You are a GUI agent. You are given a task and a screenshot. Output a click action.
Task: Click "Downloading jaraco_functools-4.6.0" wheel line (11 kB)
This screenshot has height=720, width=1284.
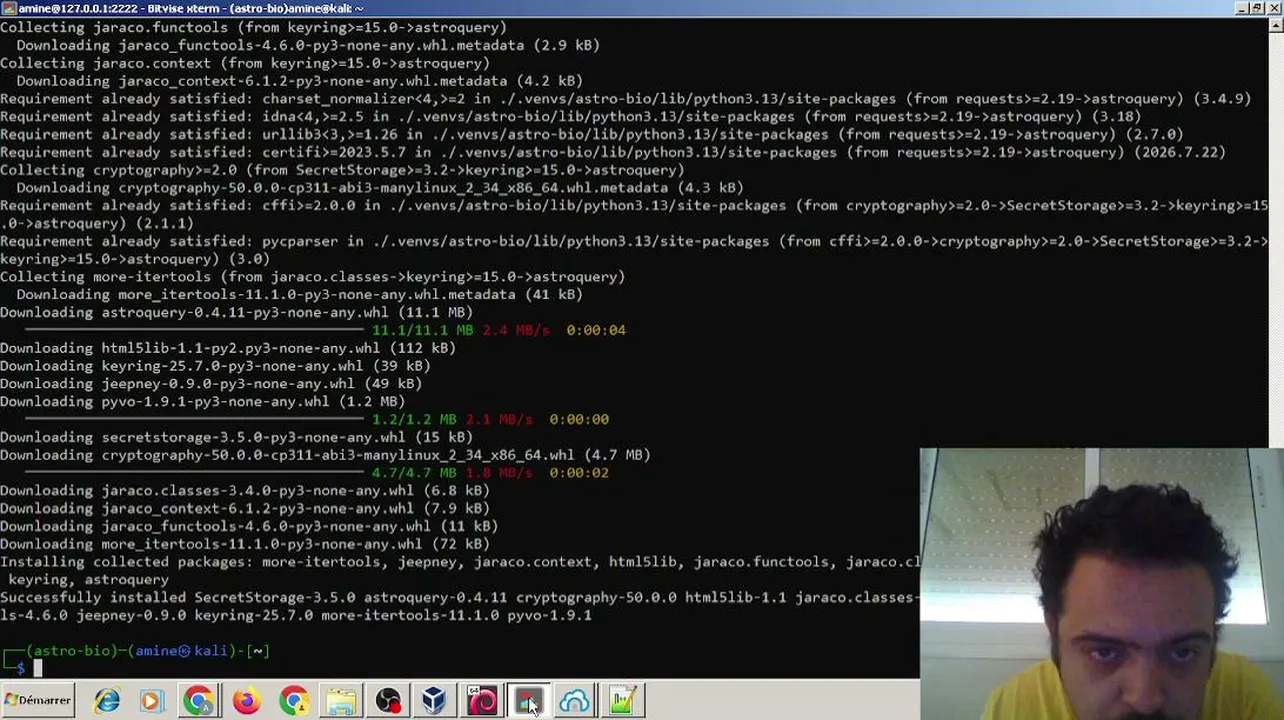(x=249, y=526)
